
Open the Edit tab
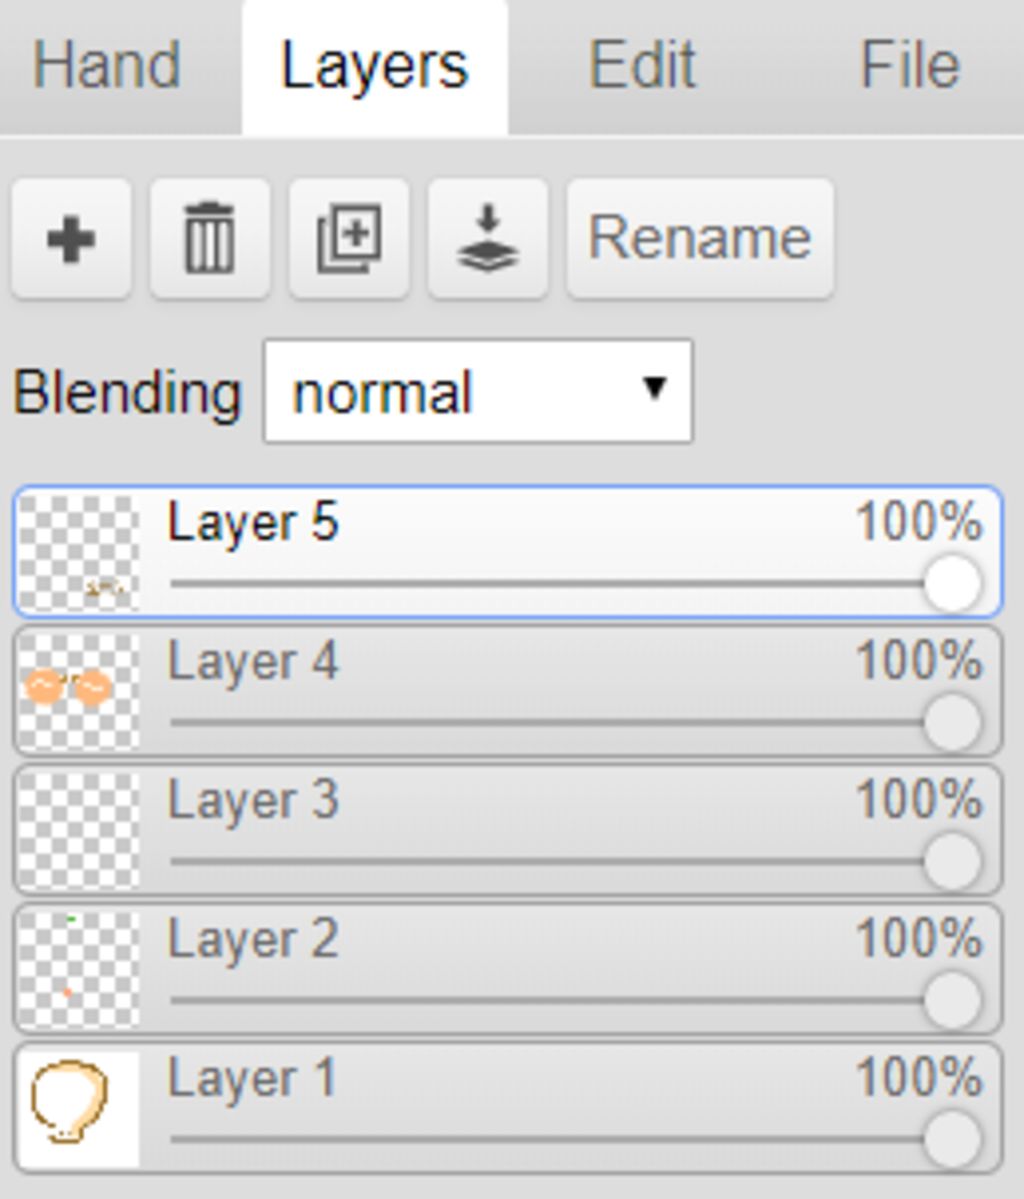(x=642, y=67)
